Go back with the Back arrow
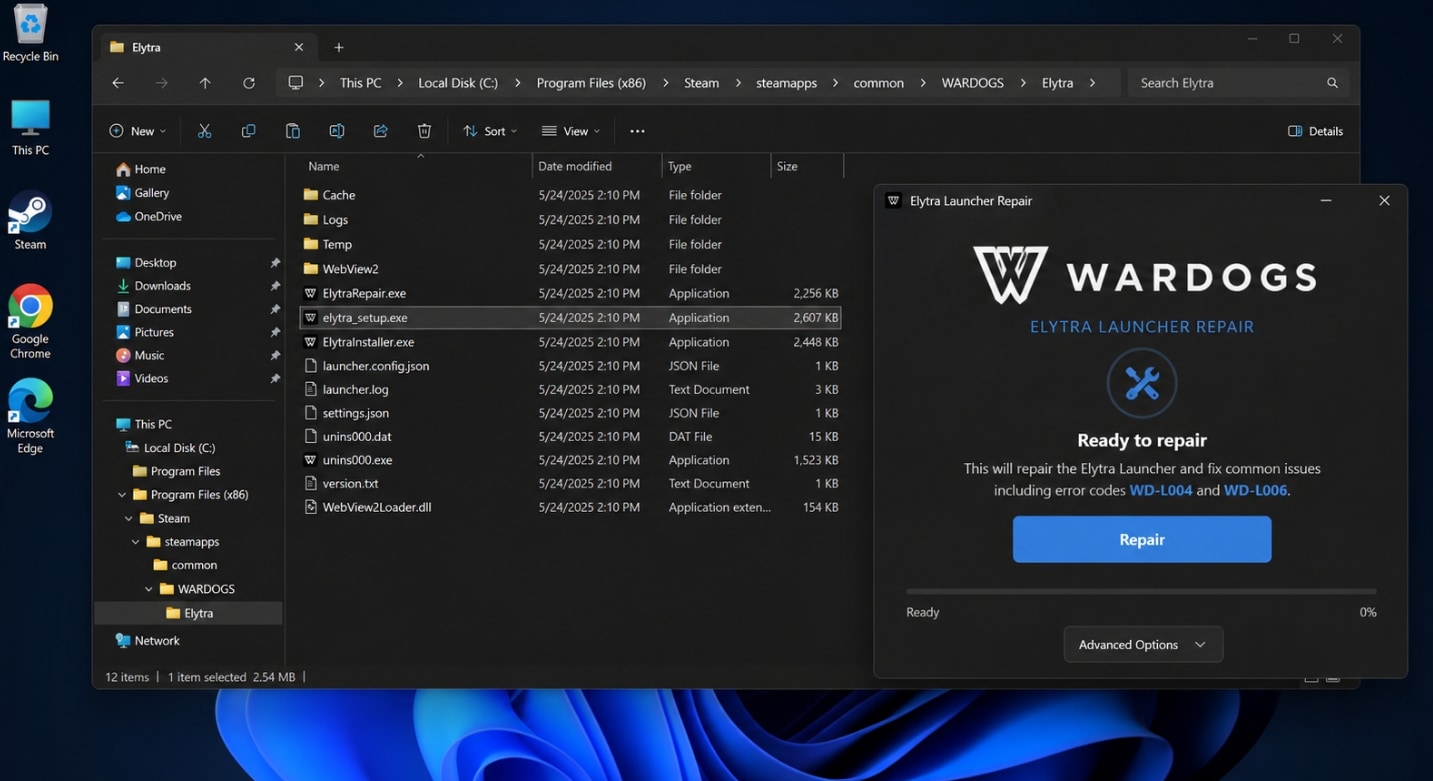Screen dimensions: 1433x781 coord(118,83)
